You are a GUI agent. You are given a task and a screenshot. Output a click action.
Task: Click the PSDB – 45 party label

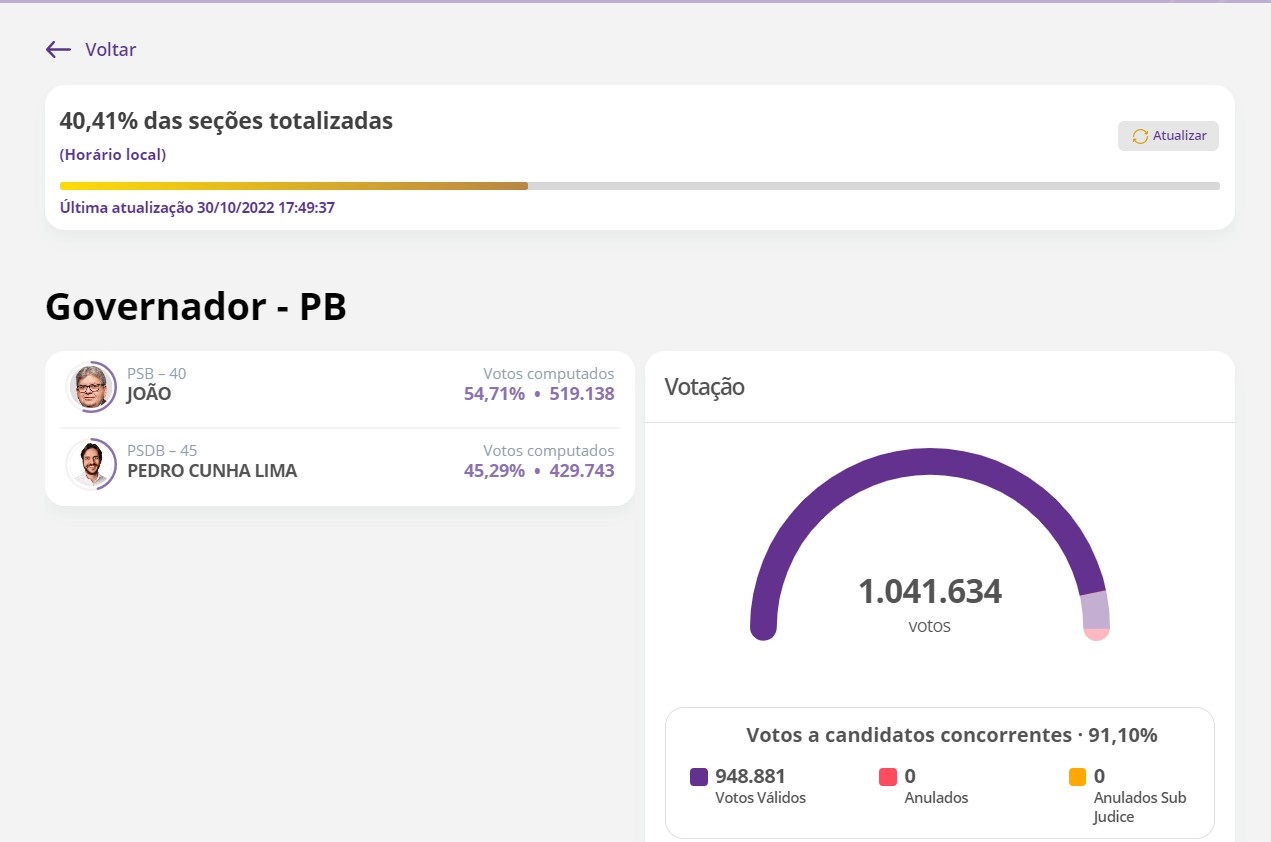tap(162, 451)
